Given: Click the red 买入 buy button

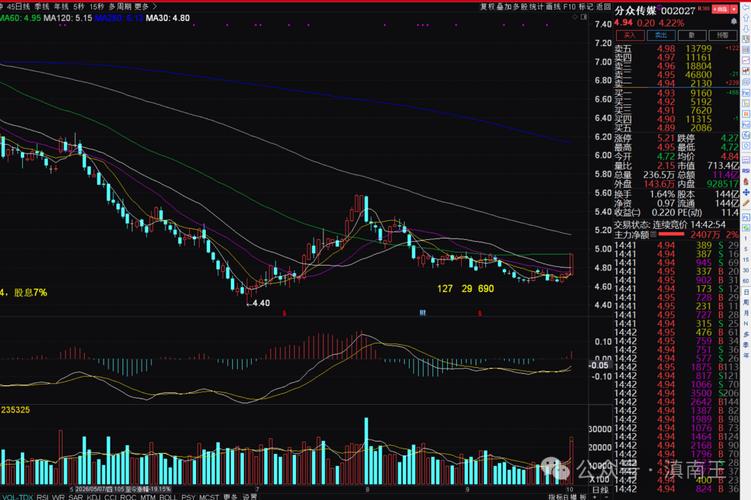Looking at the screenshot, I should (630, 35).
